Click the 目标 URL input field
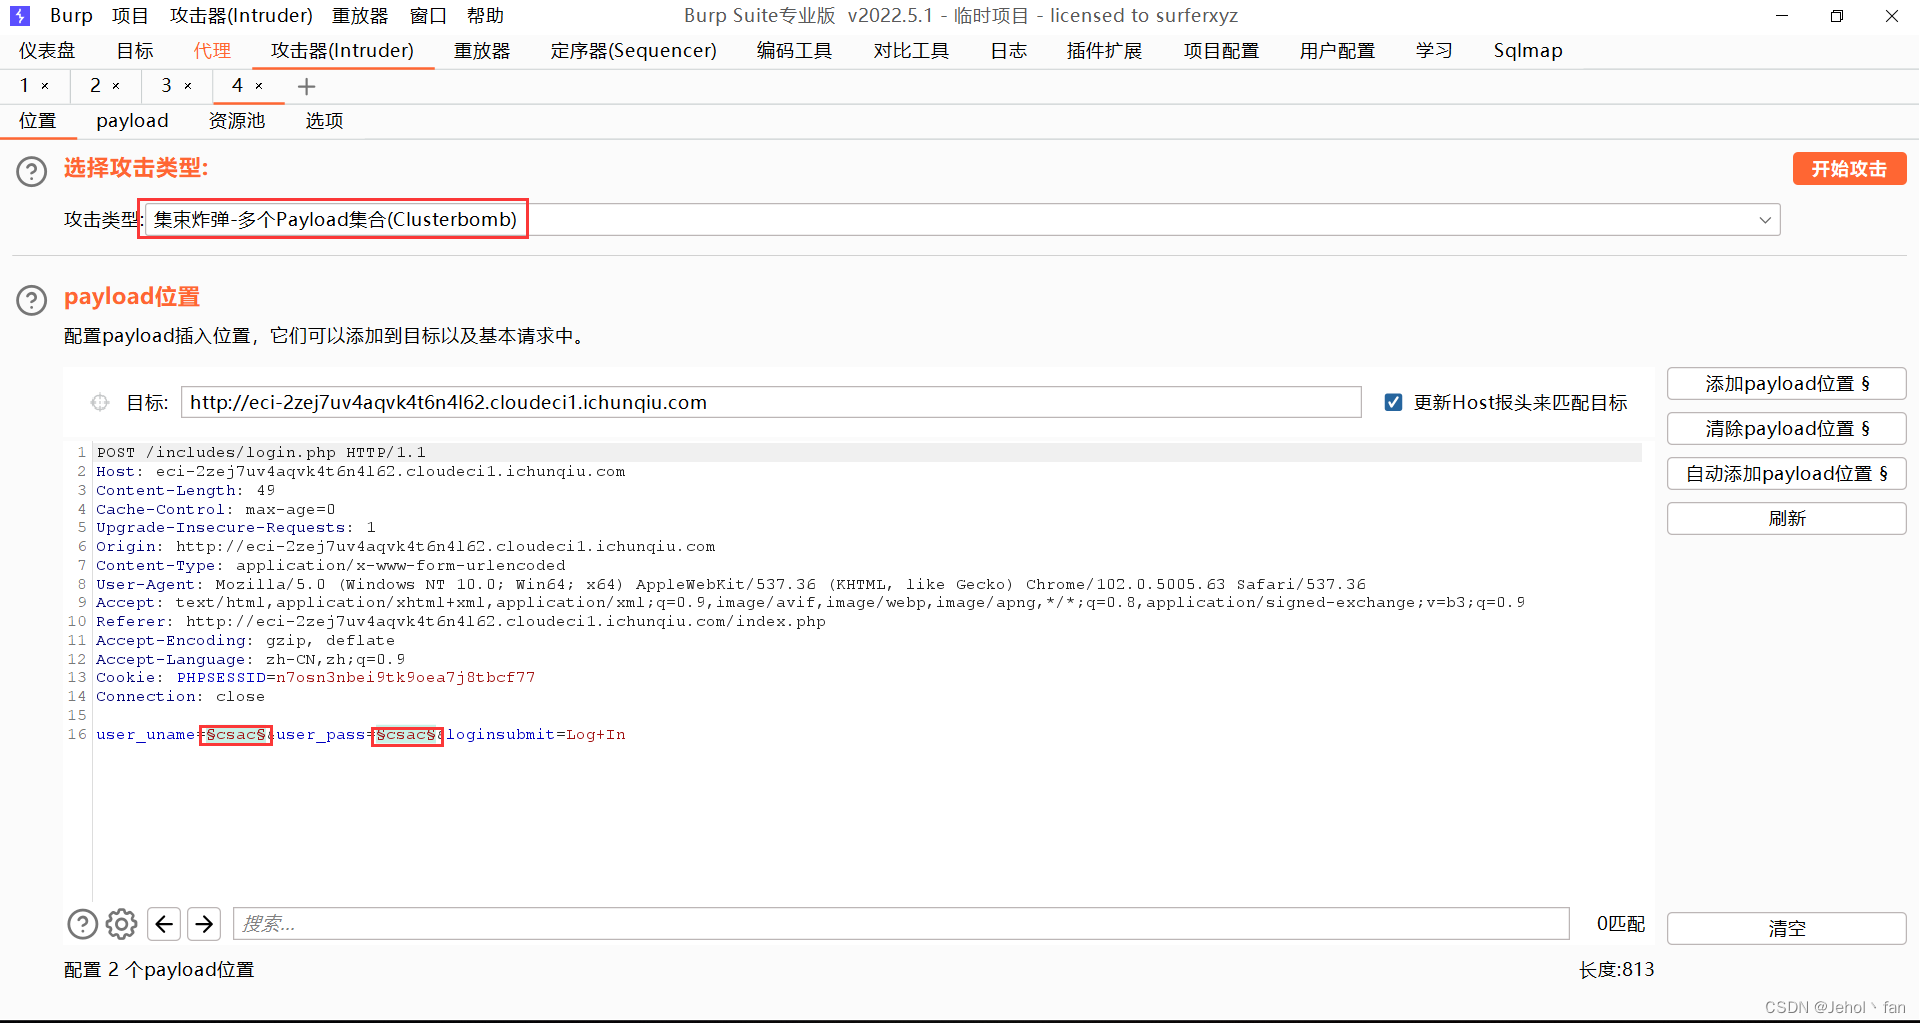1920x1023 pixels. pos(771,402)
